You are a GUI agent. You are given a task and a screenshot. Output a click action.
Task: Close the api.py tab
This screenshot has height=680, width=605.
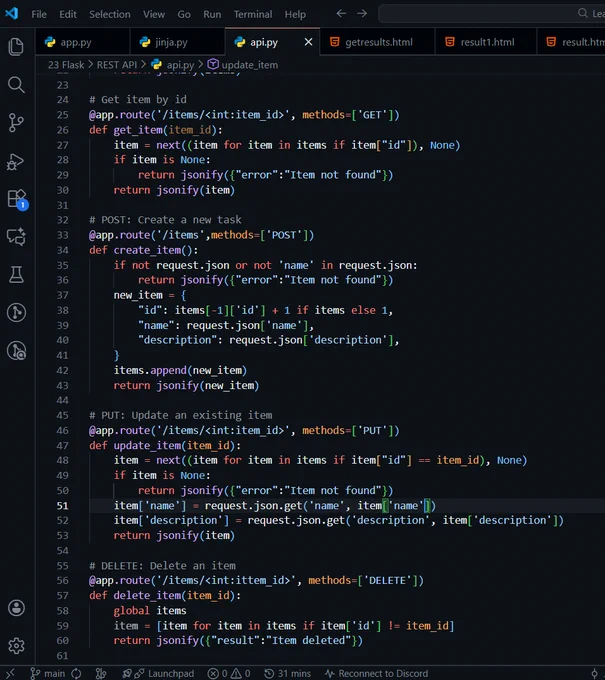click(308, 42)
